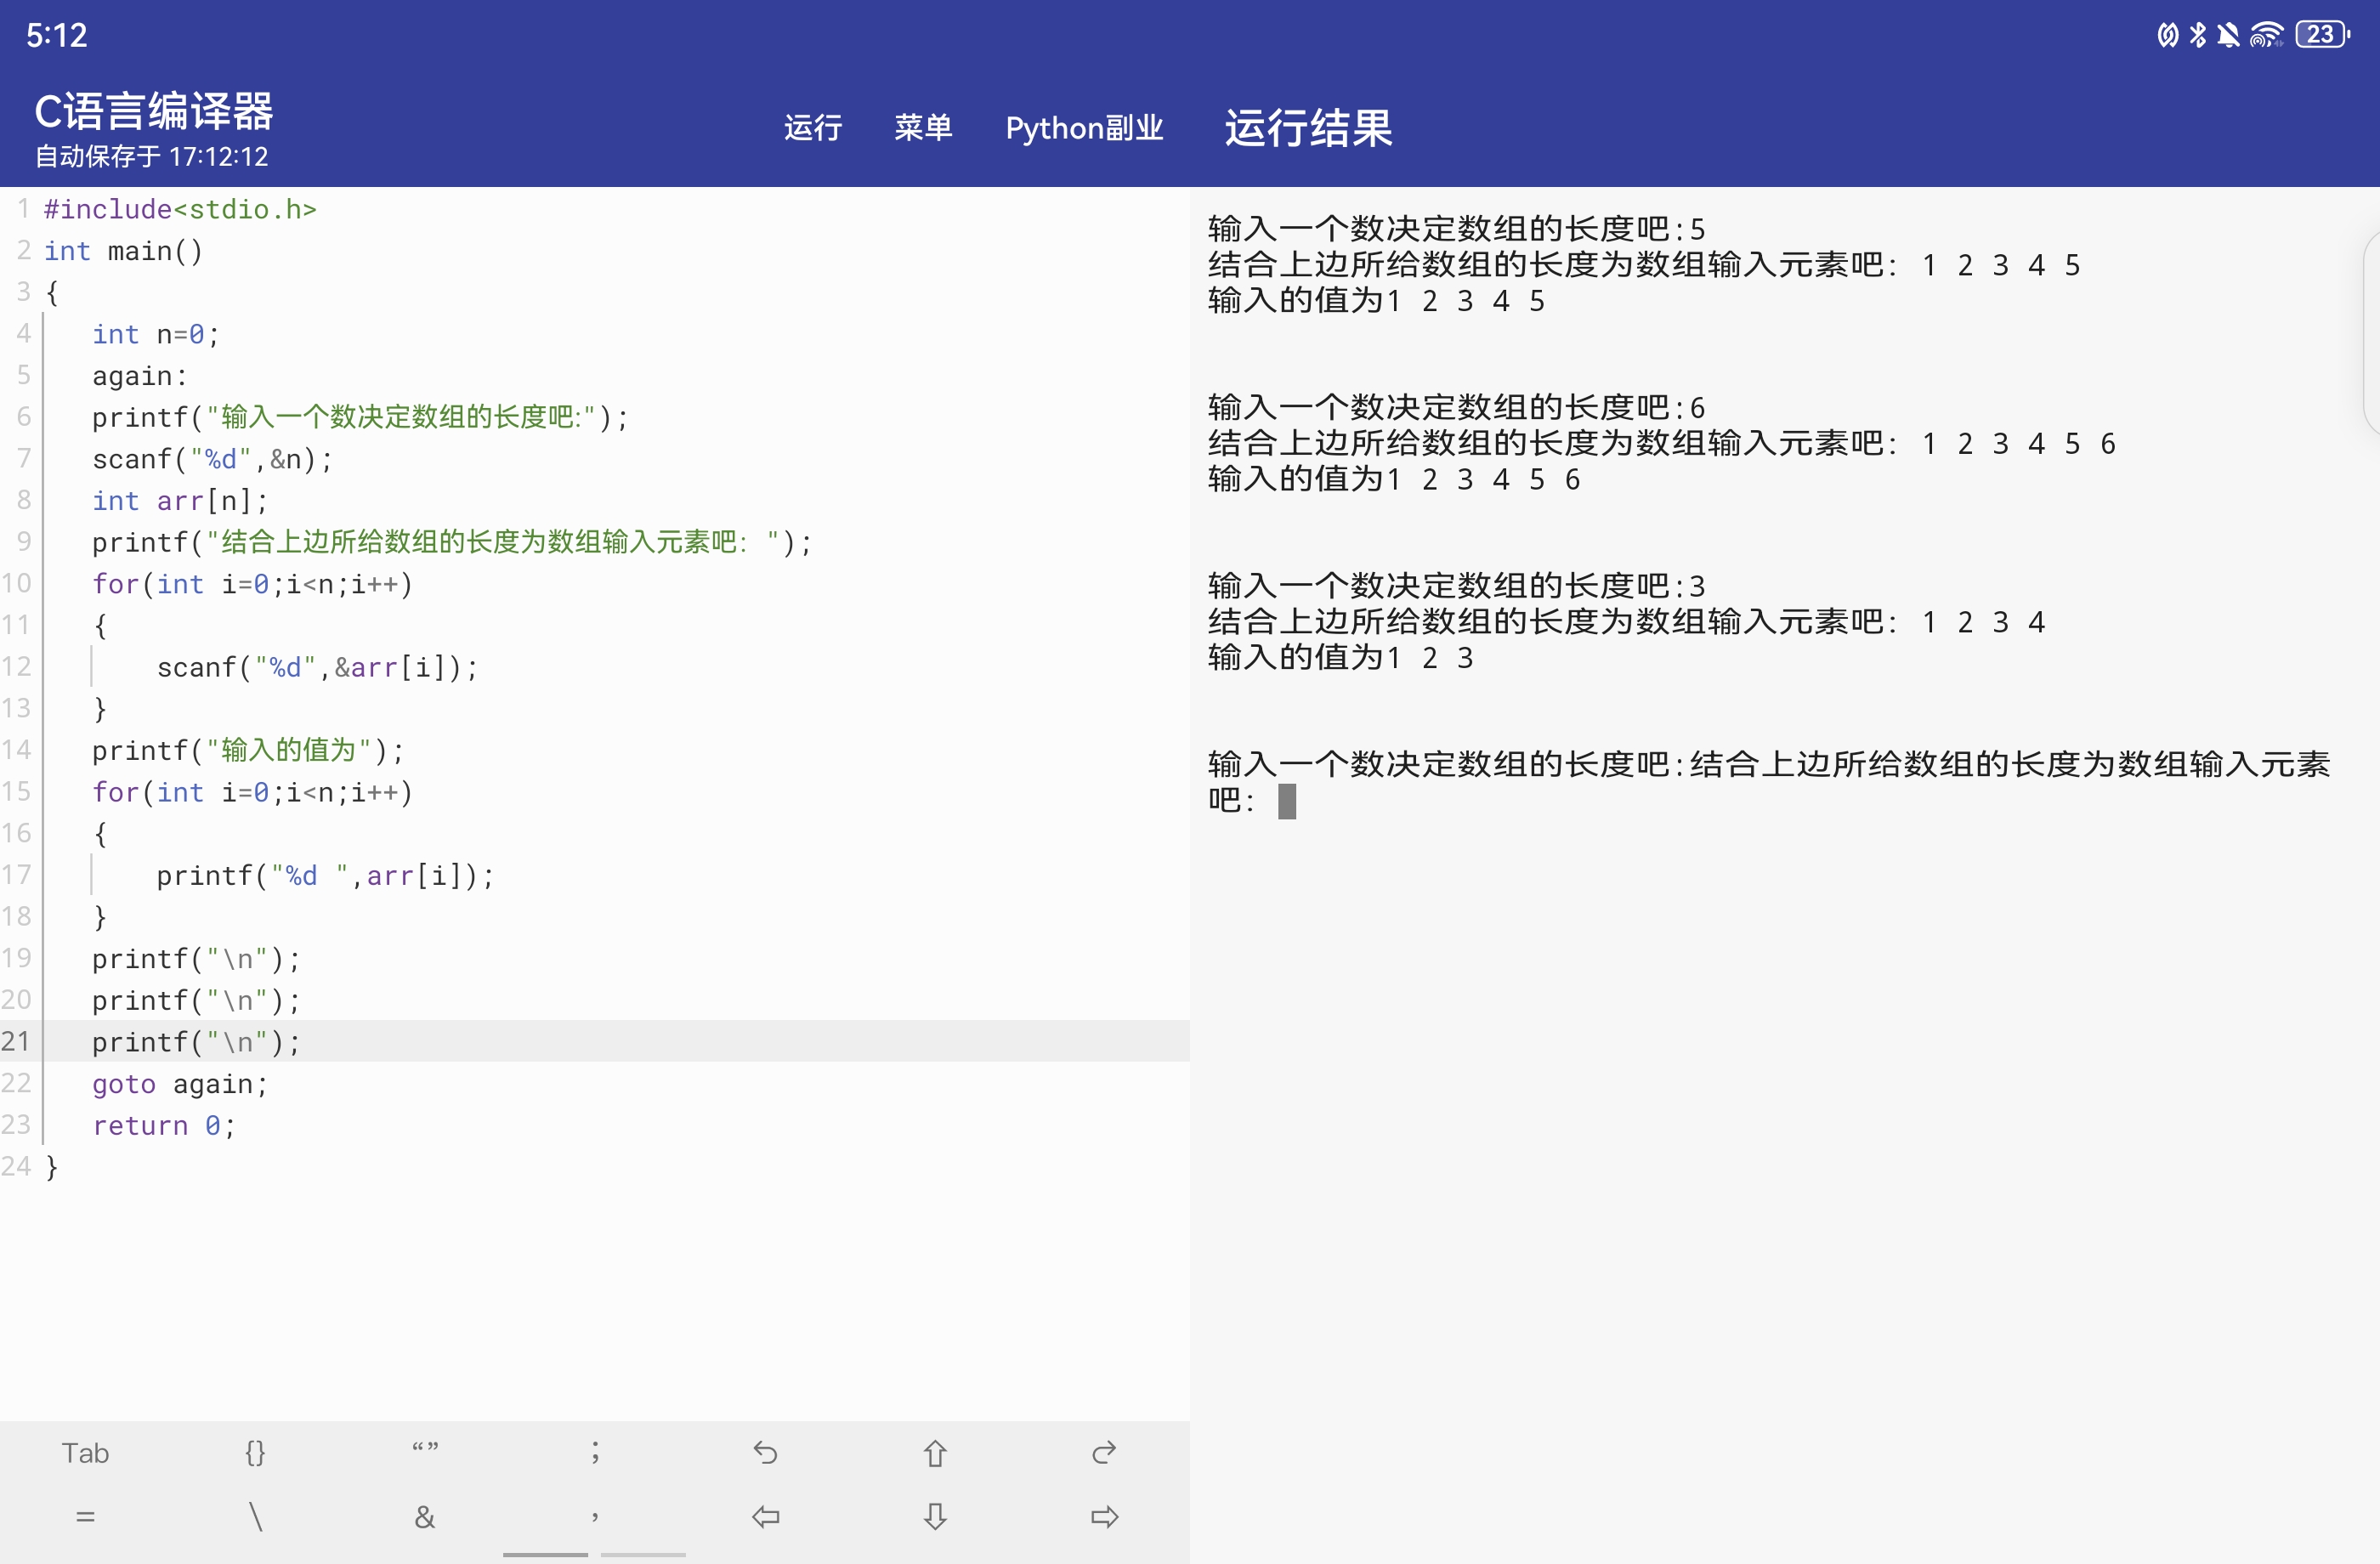This screenshot has height=1564, width=2380.
Task: Insert an ampersand with the shortcut key
Action: coord(425,1517)
